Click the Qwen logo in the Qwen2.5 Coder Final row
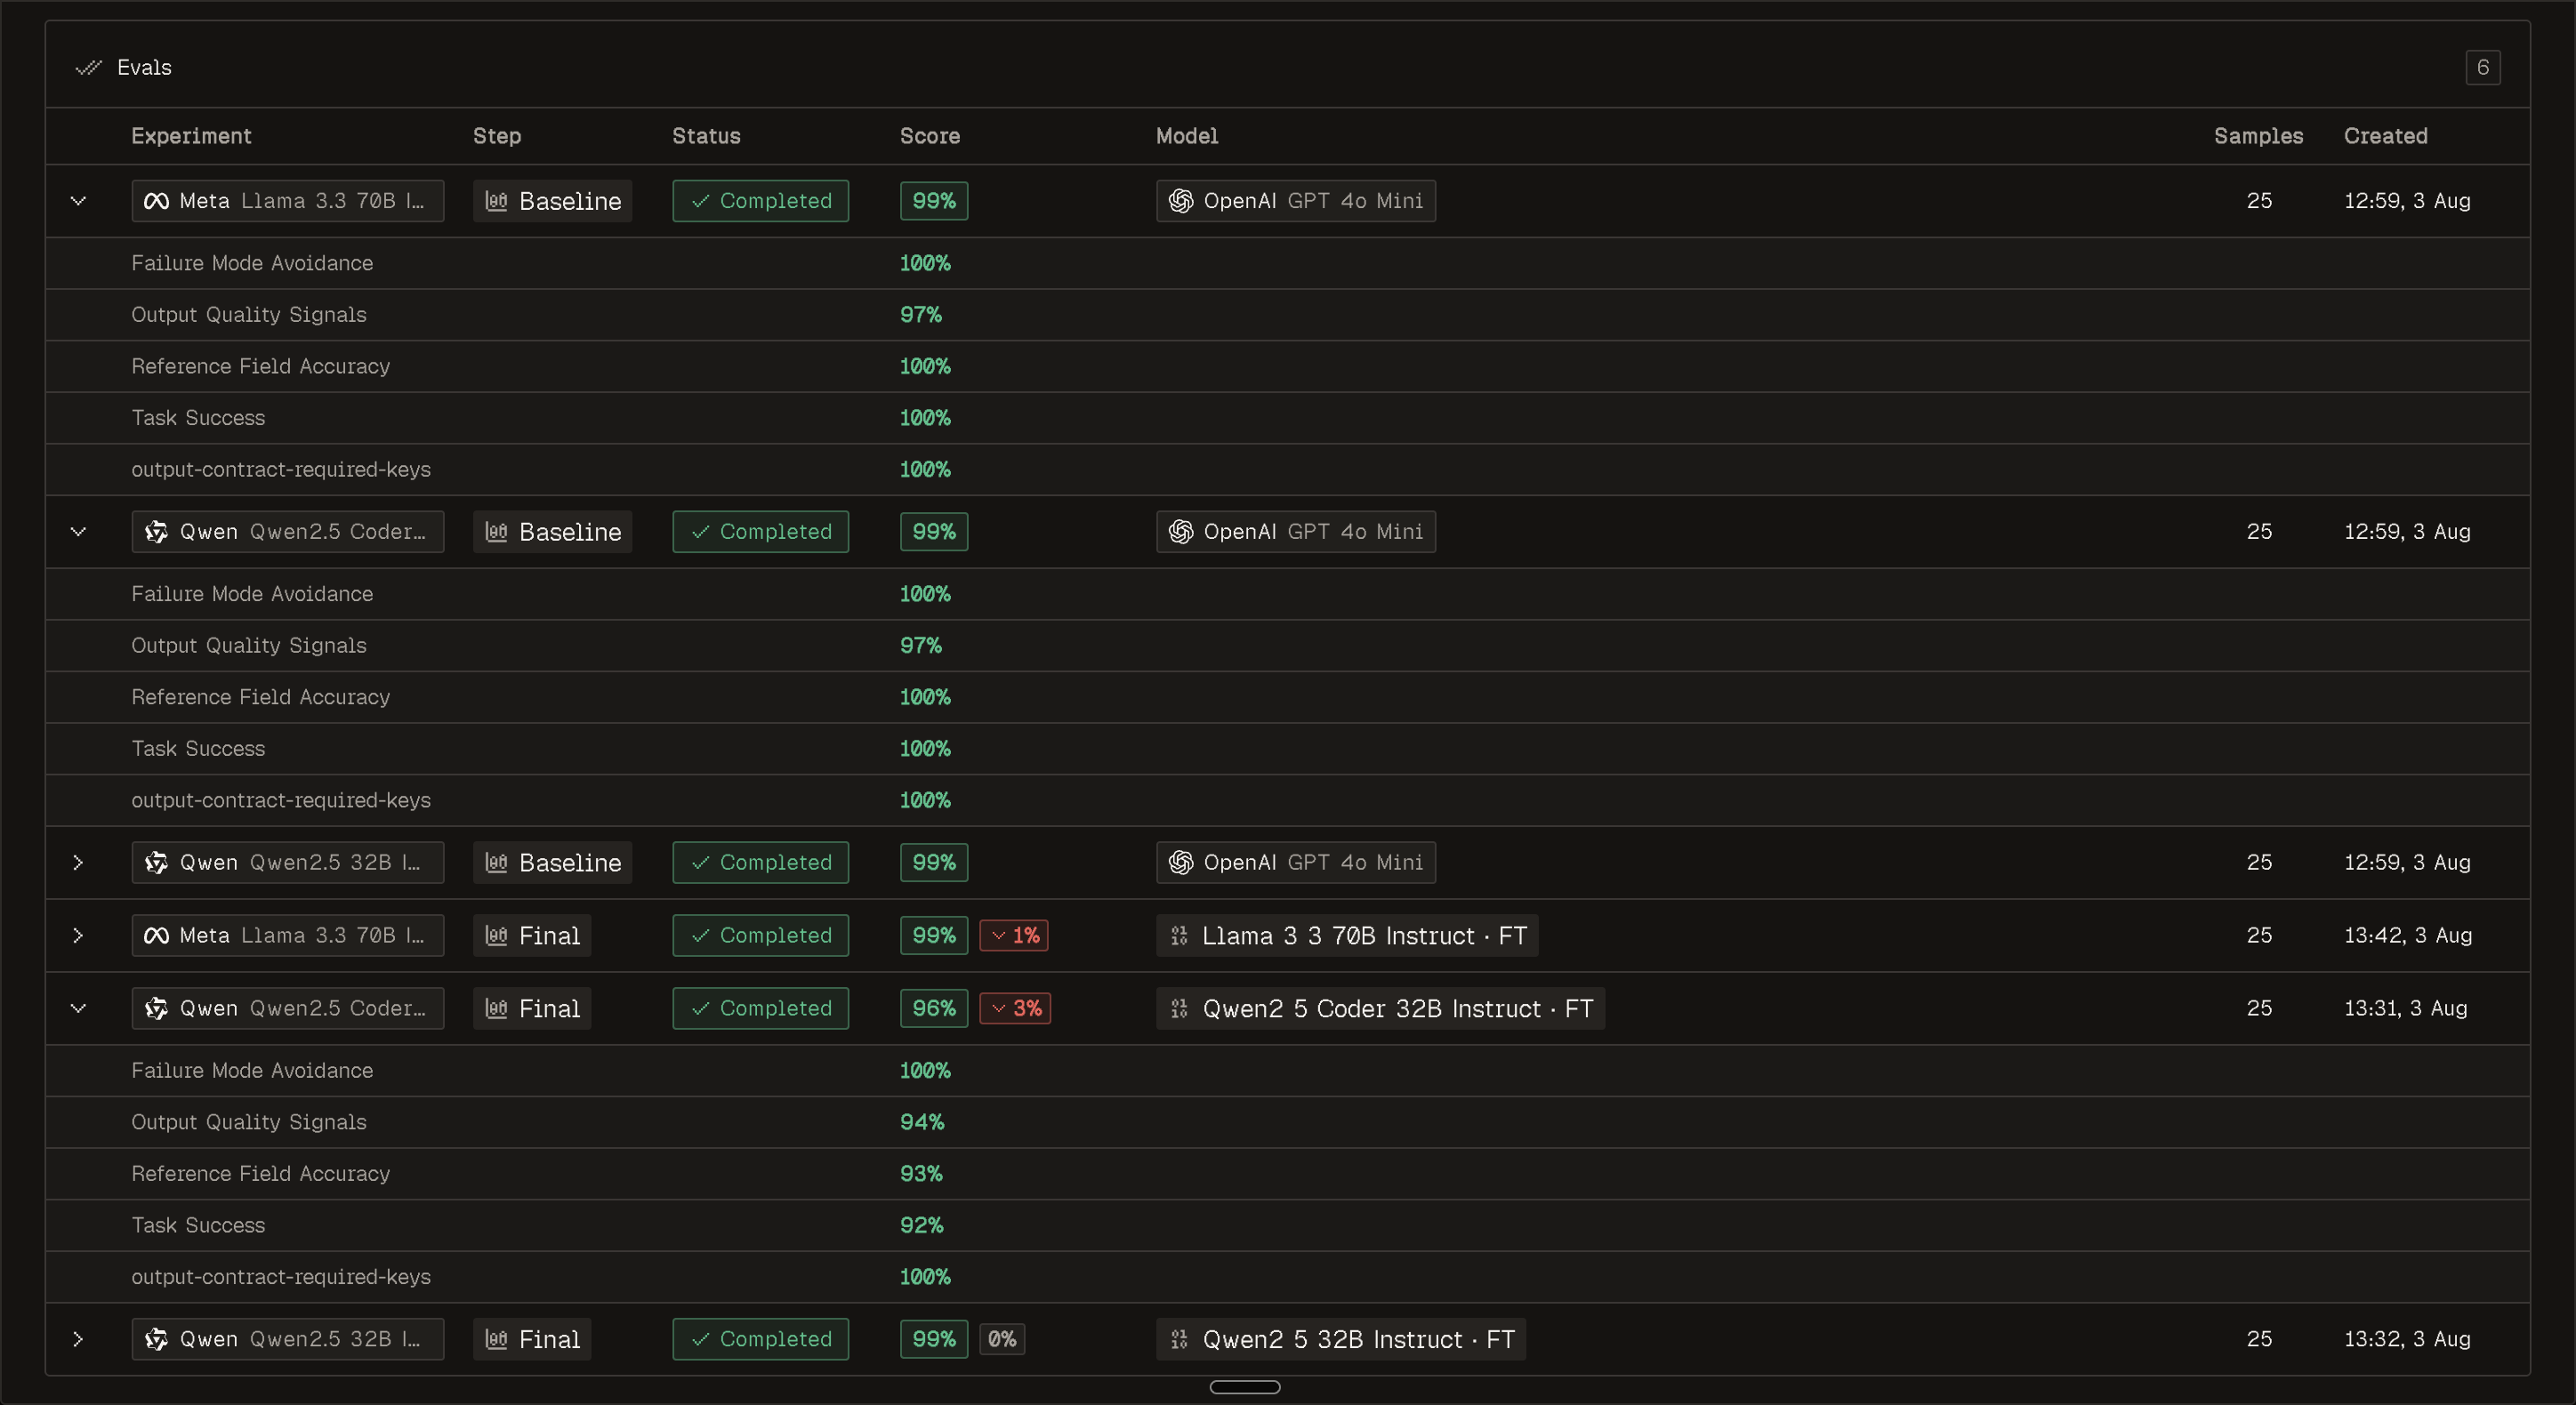 pos(156,1009)
